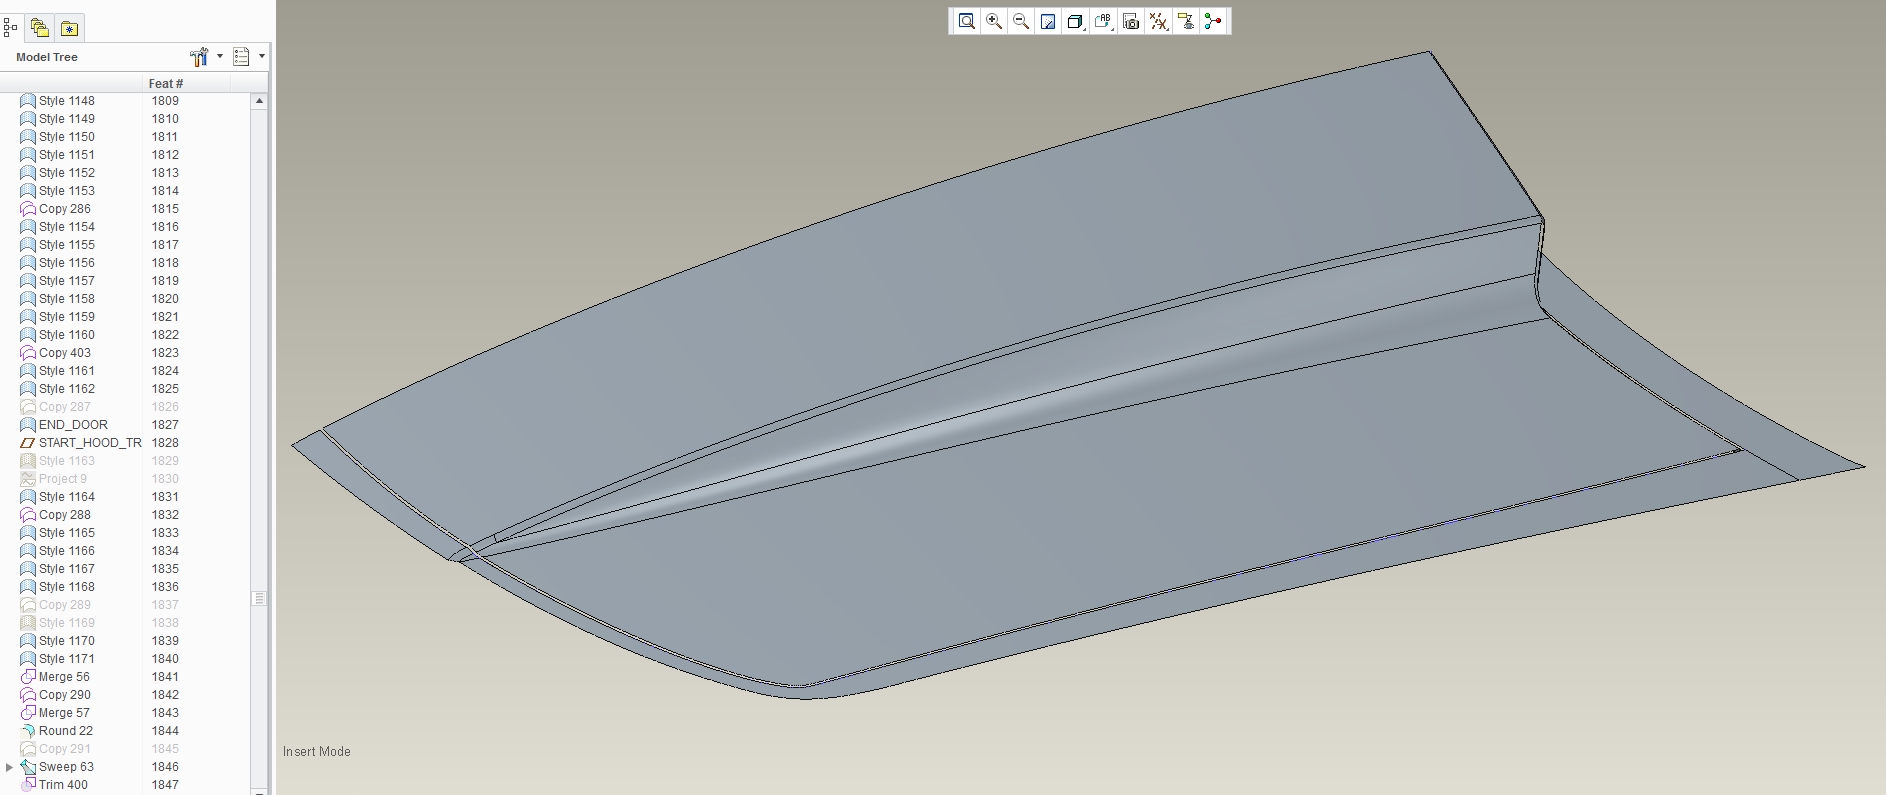Select Style 1161 feature row

67,371
